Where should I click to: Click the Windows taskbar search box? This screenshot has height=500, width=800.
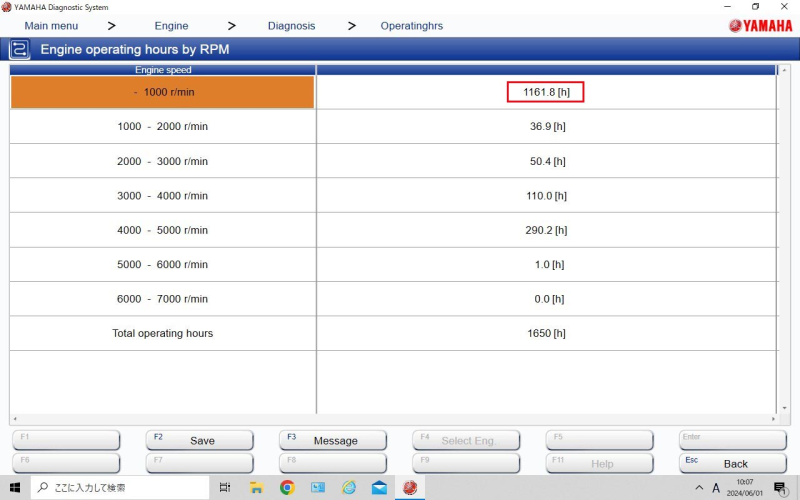coord(120,487)
